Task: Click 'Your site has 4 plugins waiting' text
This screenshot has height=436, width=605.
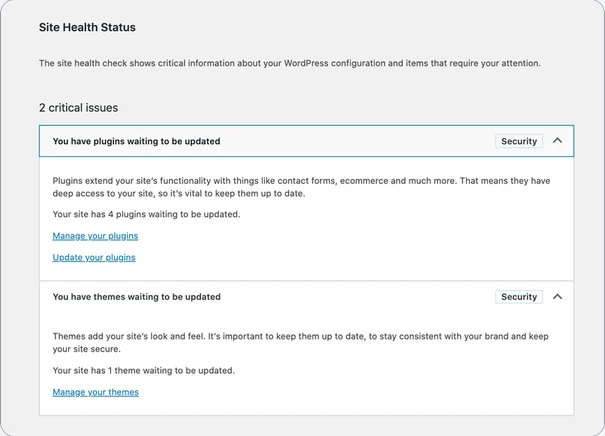Action: click(146, 214)
